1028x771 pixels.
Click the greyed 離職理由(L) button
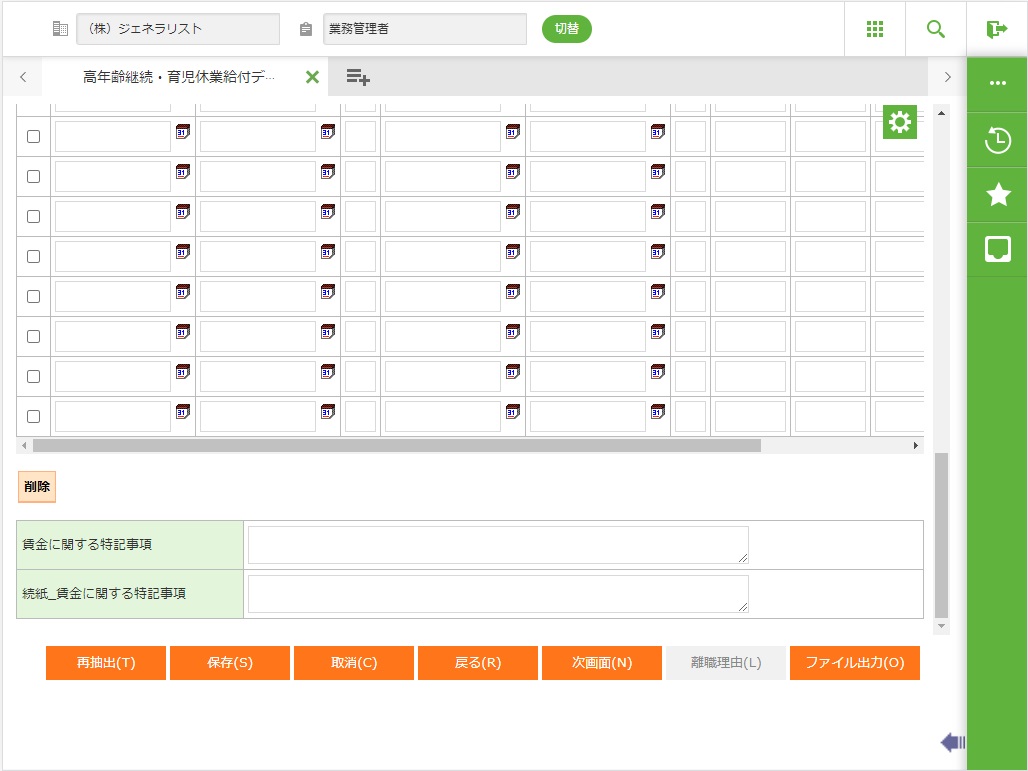[726, 663]
